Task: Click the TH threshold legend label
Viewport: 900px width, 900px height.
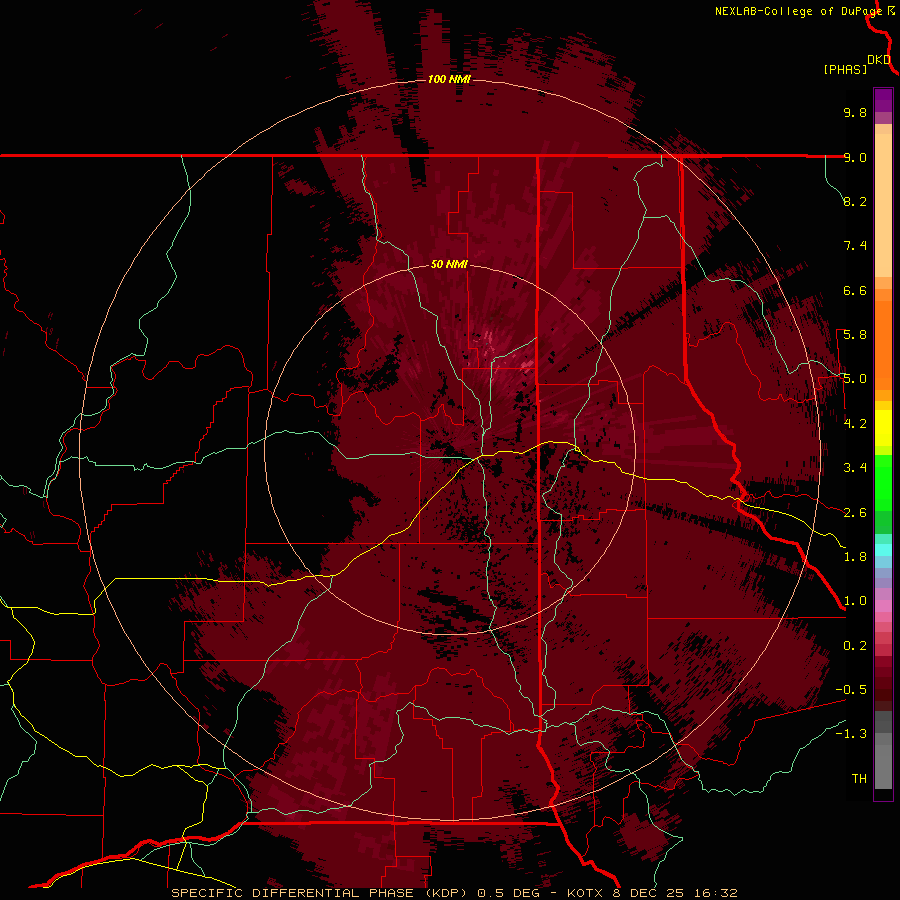Action: pyautogui.click(x=859, y=779)
